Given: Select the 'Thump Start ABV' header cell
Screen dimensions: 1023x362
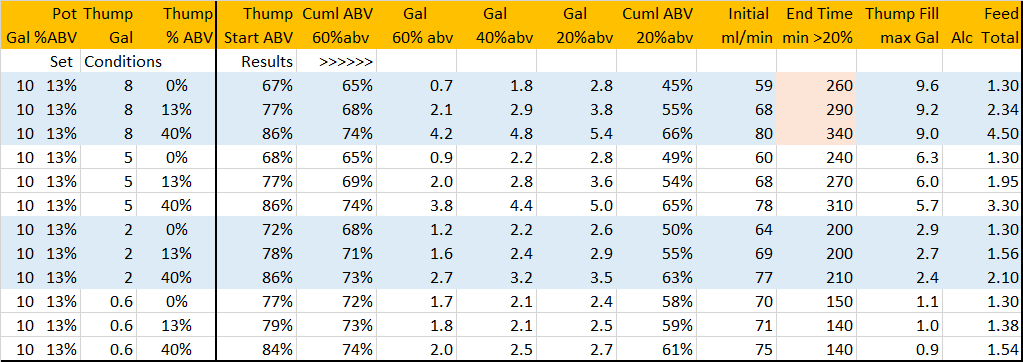Looking at the screenshot, I should point(257,25).
